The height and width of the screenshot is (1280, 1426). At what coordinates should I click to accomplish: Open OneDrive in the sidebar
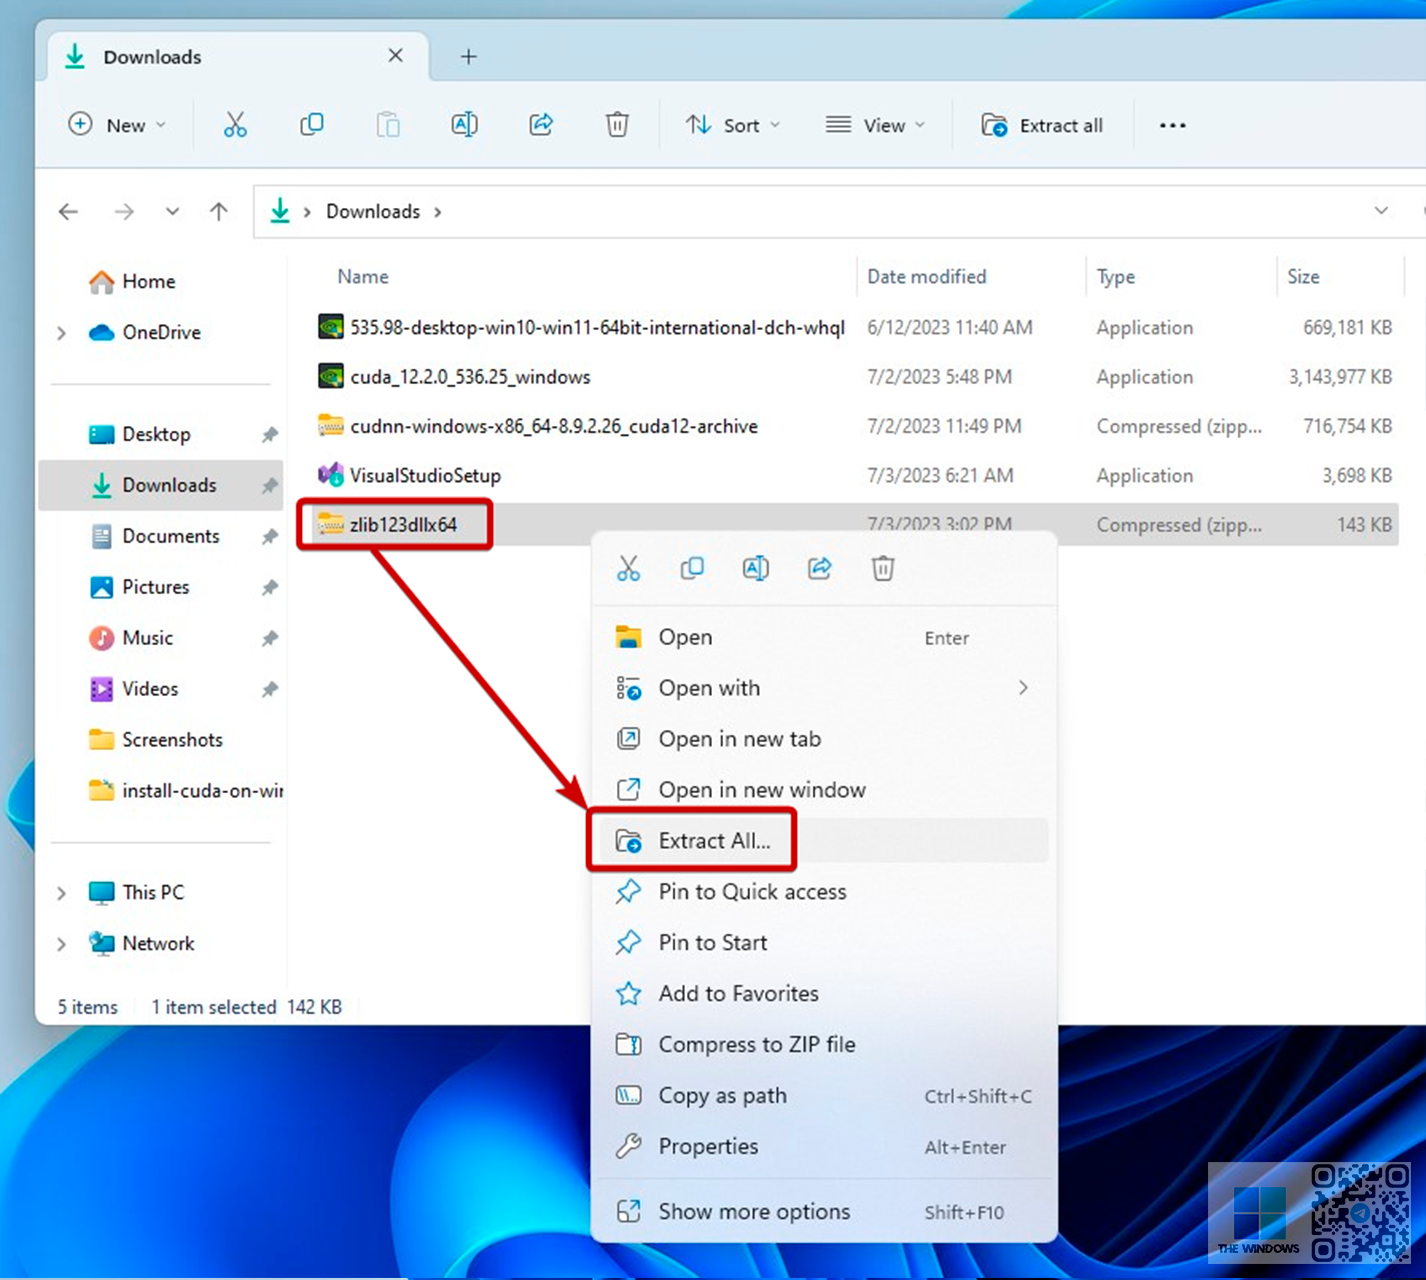tap(145, 333)
